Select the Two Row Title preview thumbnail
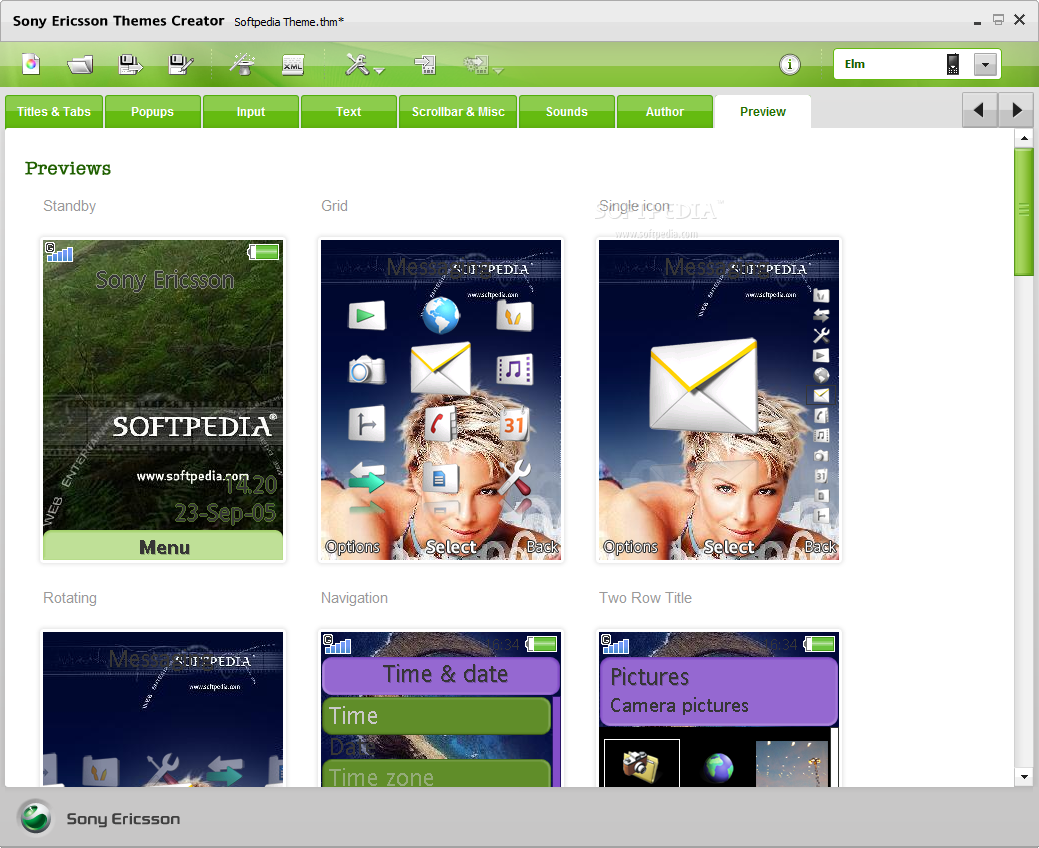The image size is (1039, 848). [719, 708]
